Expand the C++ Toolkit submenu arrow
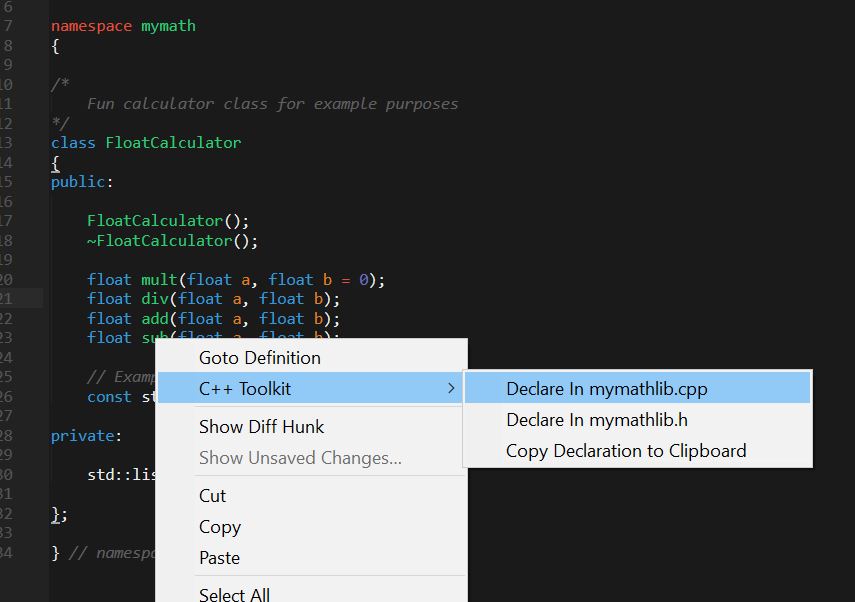Screen dimensions: 855x602 tap(451, 388)
